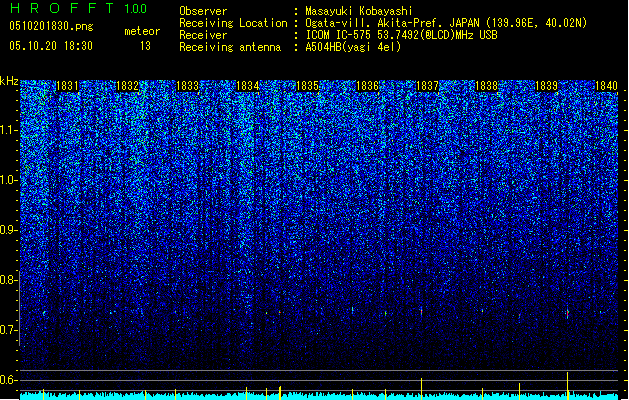The width and height of the screenshot is (629, 400).
Task: Click the 1838 time label
Action: coord(487,86)
